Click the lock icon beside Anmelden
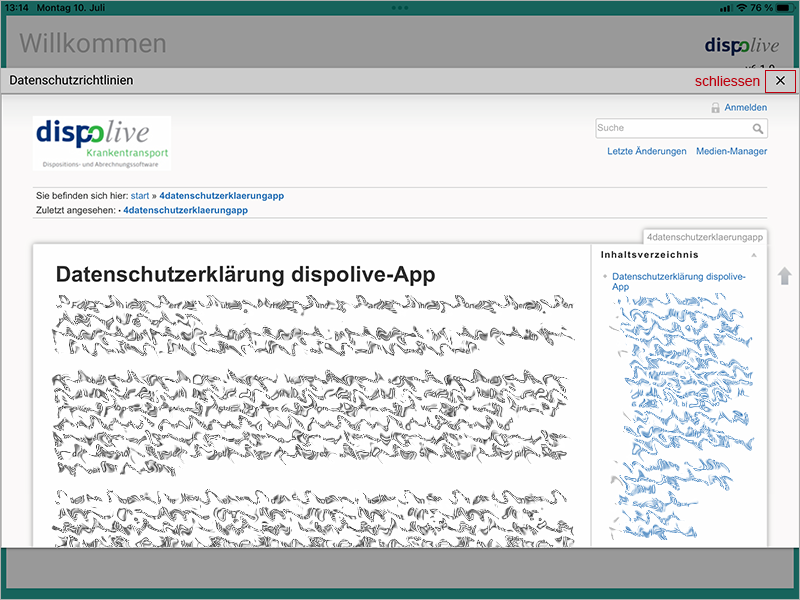Viewport: 800px width, 600px height. point(715,108)
